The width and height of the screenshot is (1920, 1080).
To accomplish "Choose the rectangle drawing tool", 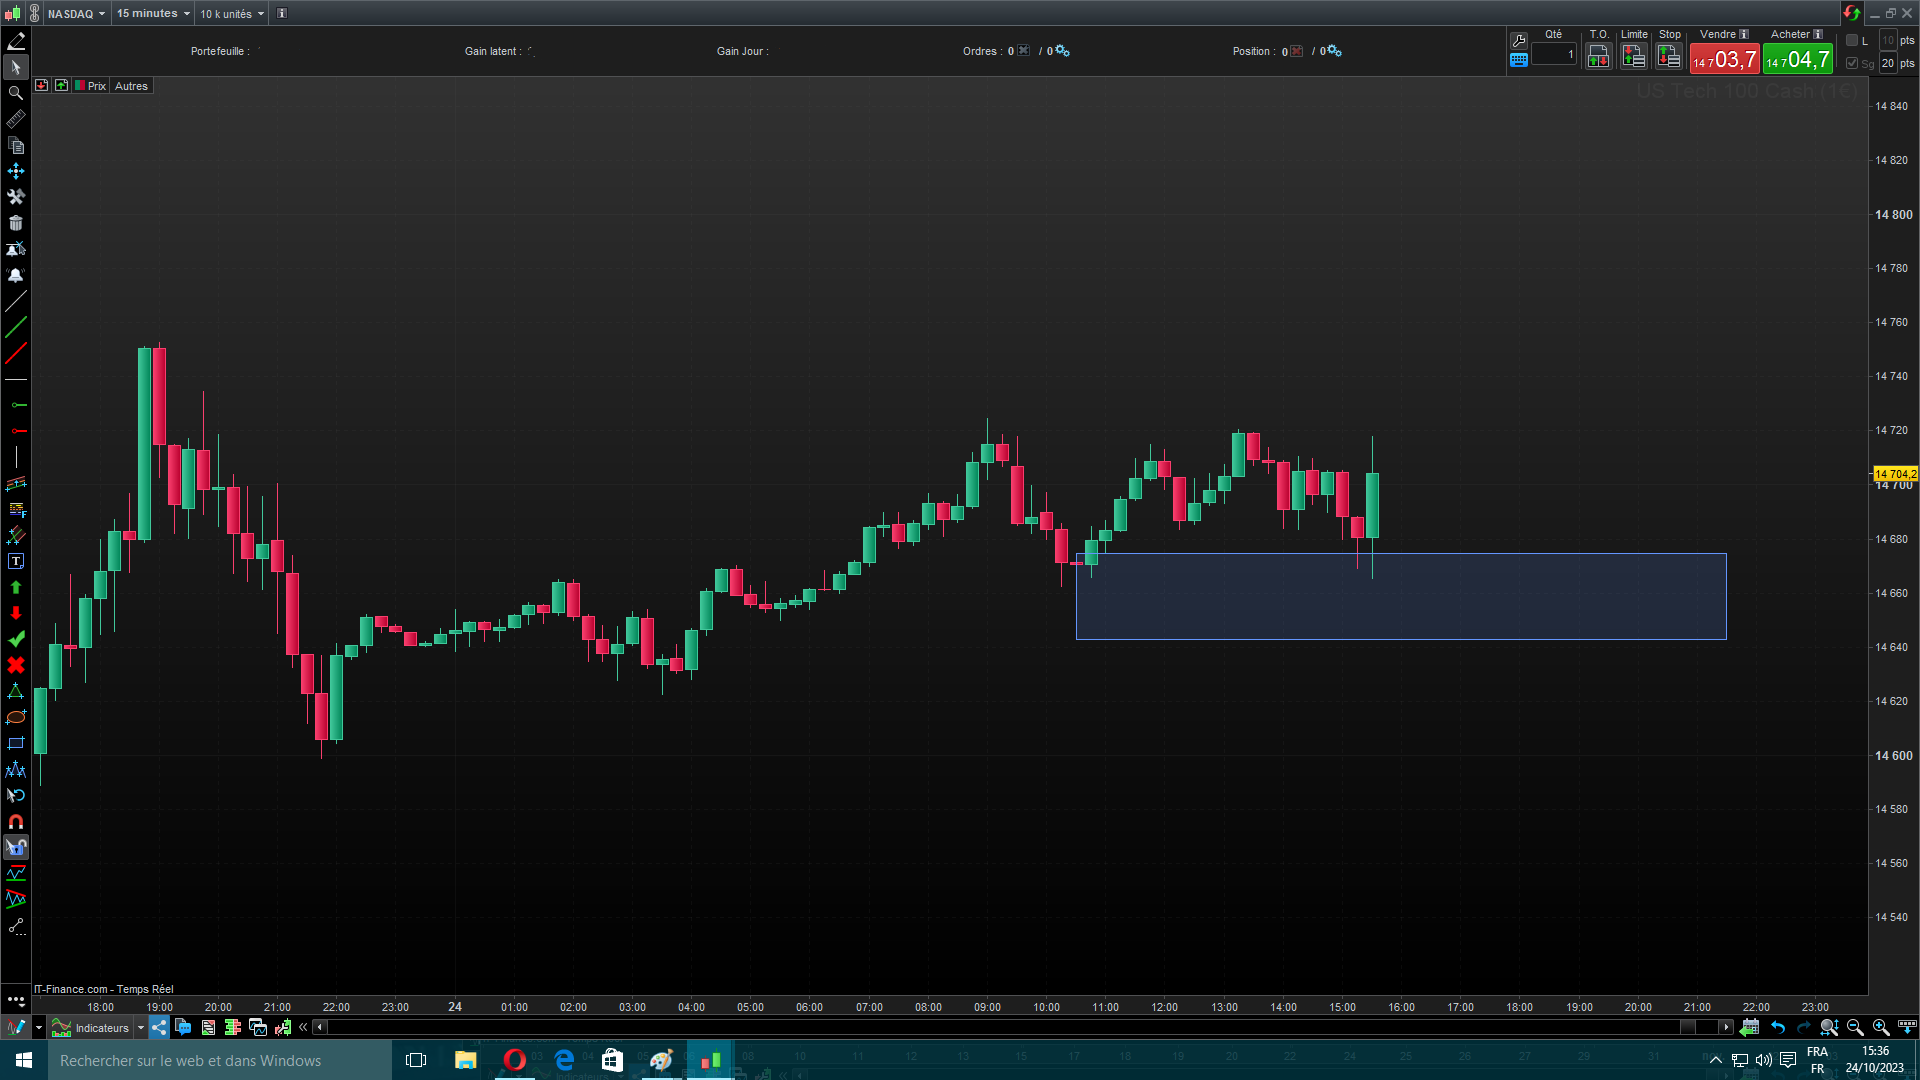I will point(15,743).
